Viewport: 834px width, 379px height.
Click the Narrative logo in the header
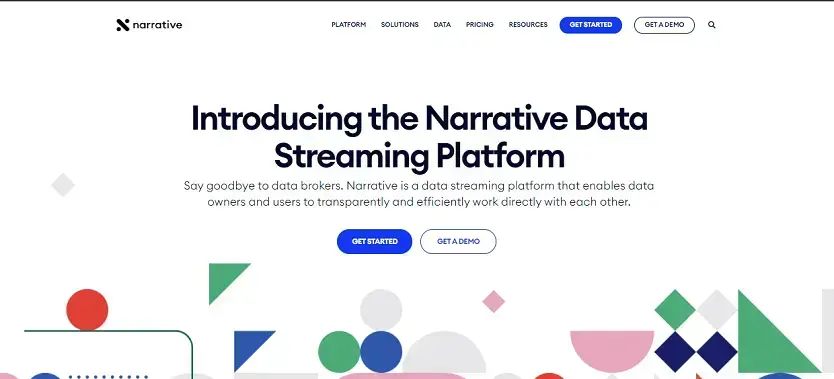click(x=149, y=25)
